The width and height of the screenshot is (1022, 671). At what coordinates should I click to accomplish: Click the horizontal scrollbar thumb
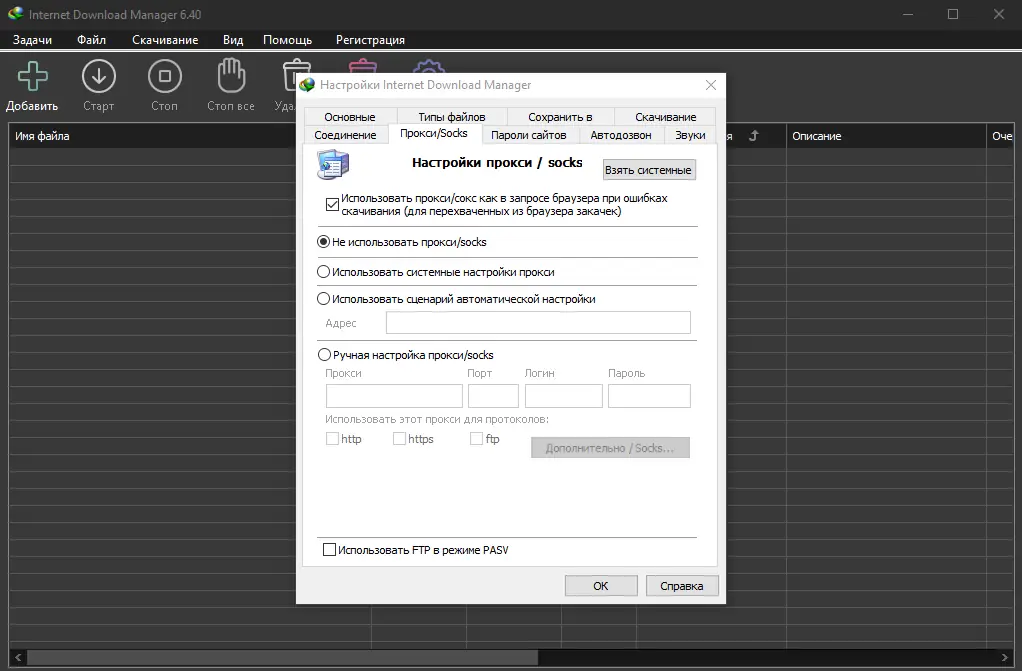[282, 657]
